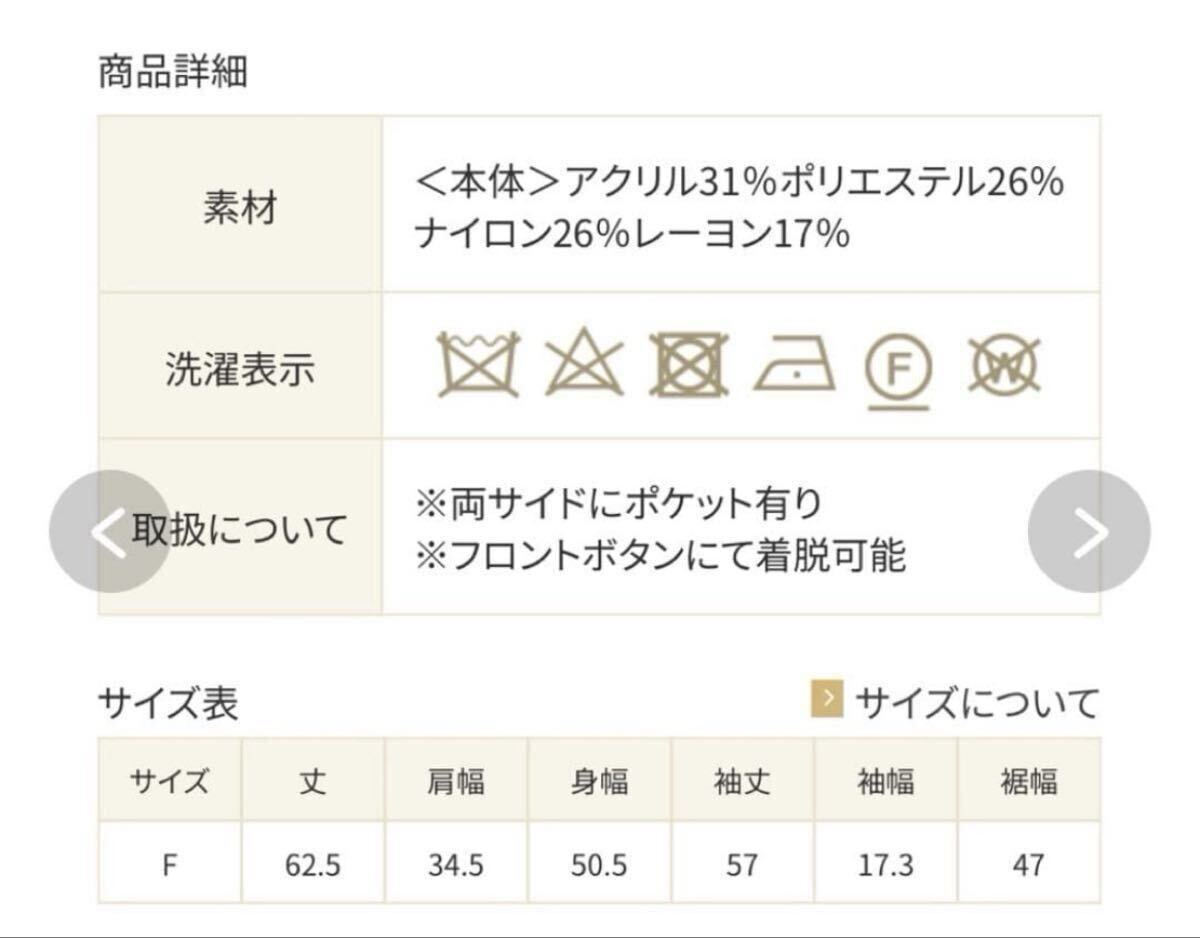Image resolution: width=1200 pixels, height=938 pixels.
Task: Click the 肩幅 column header
Action: [456, 781]
